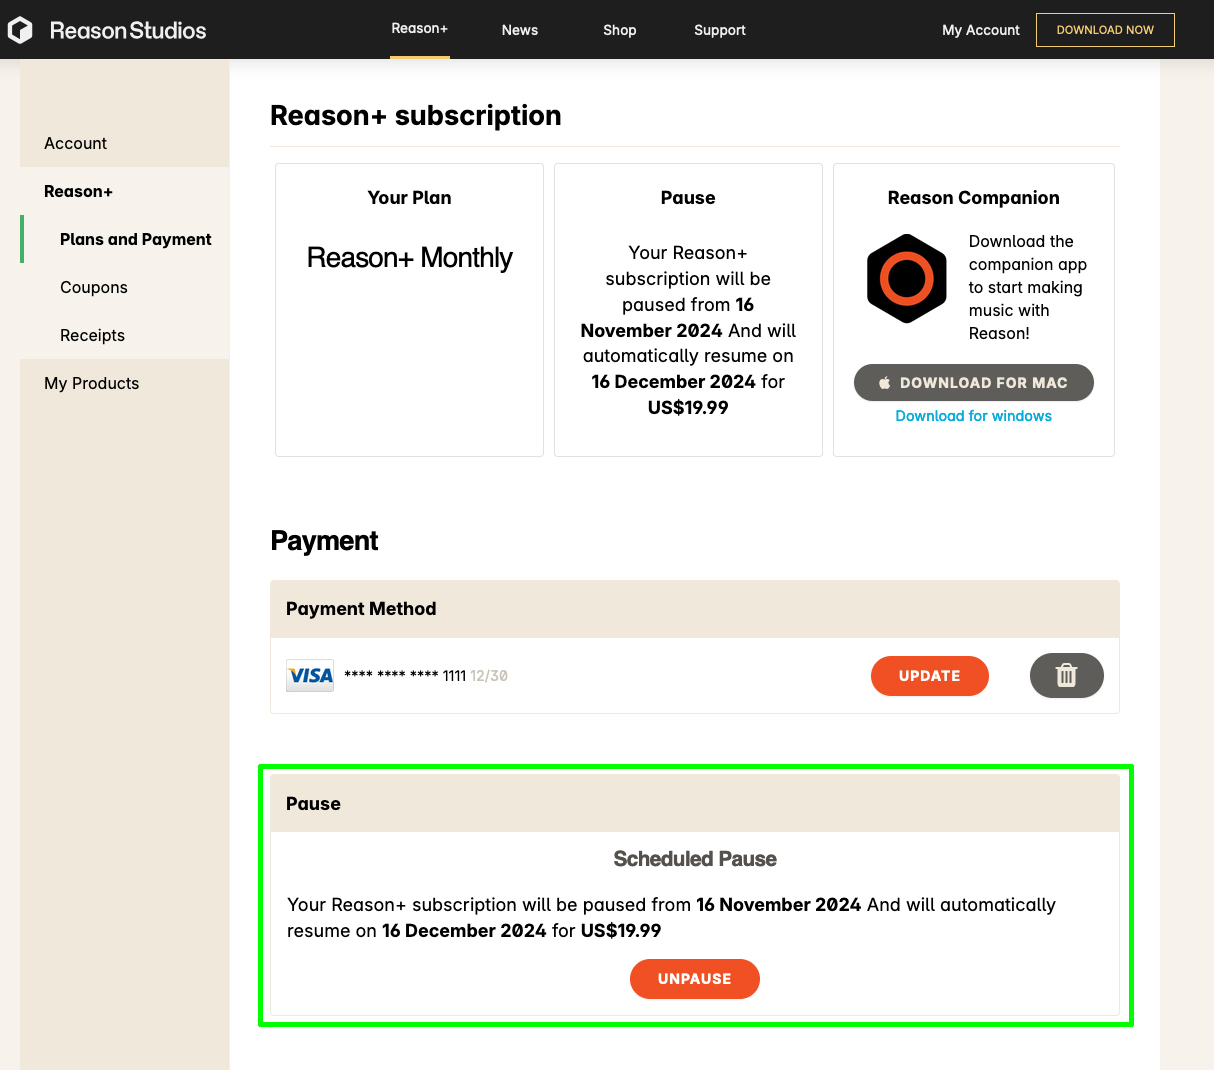Open Coupons in the sidebar

pyautogui.click(x=94, y=287)
